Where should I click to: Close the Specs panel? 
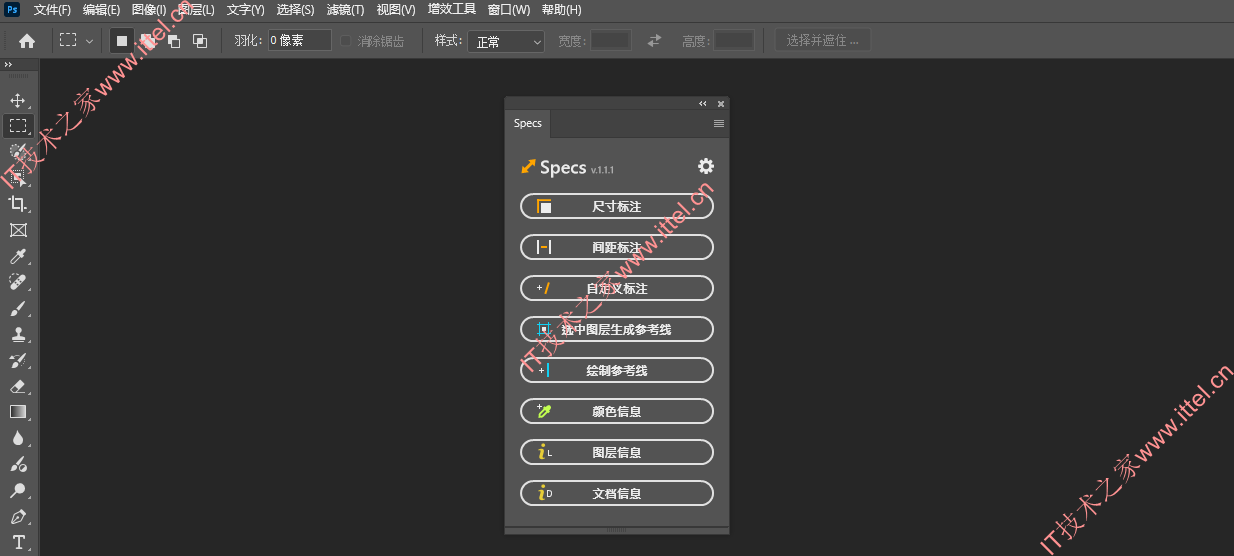720,103
